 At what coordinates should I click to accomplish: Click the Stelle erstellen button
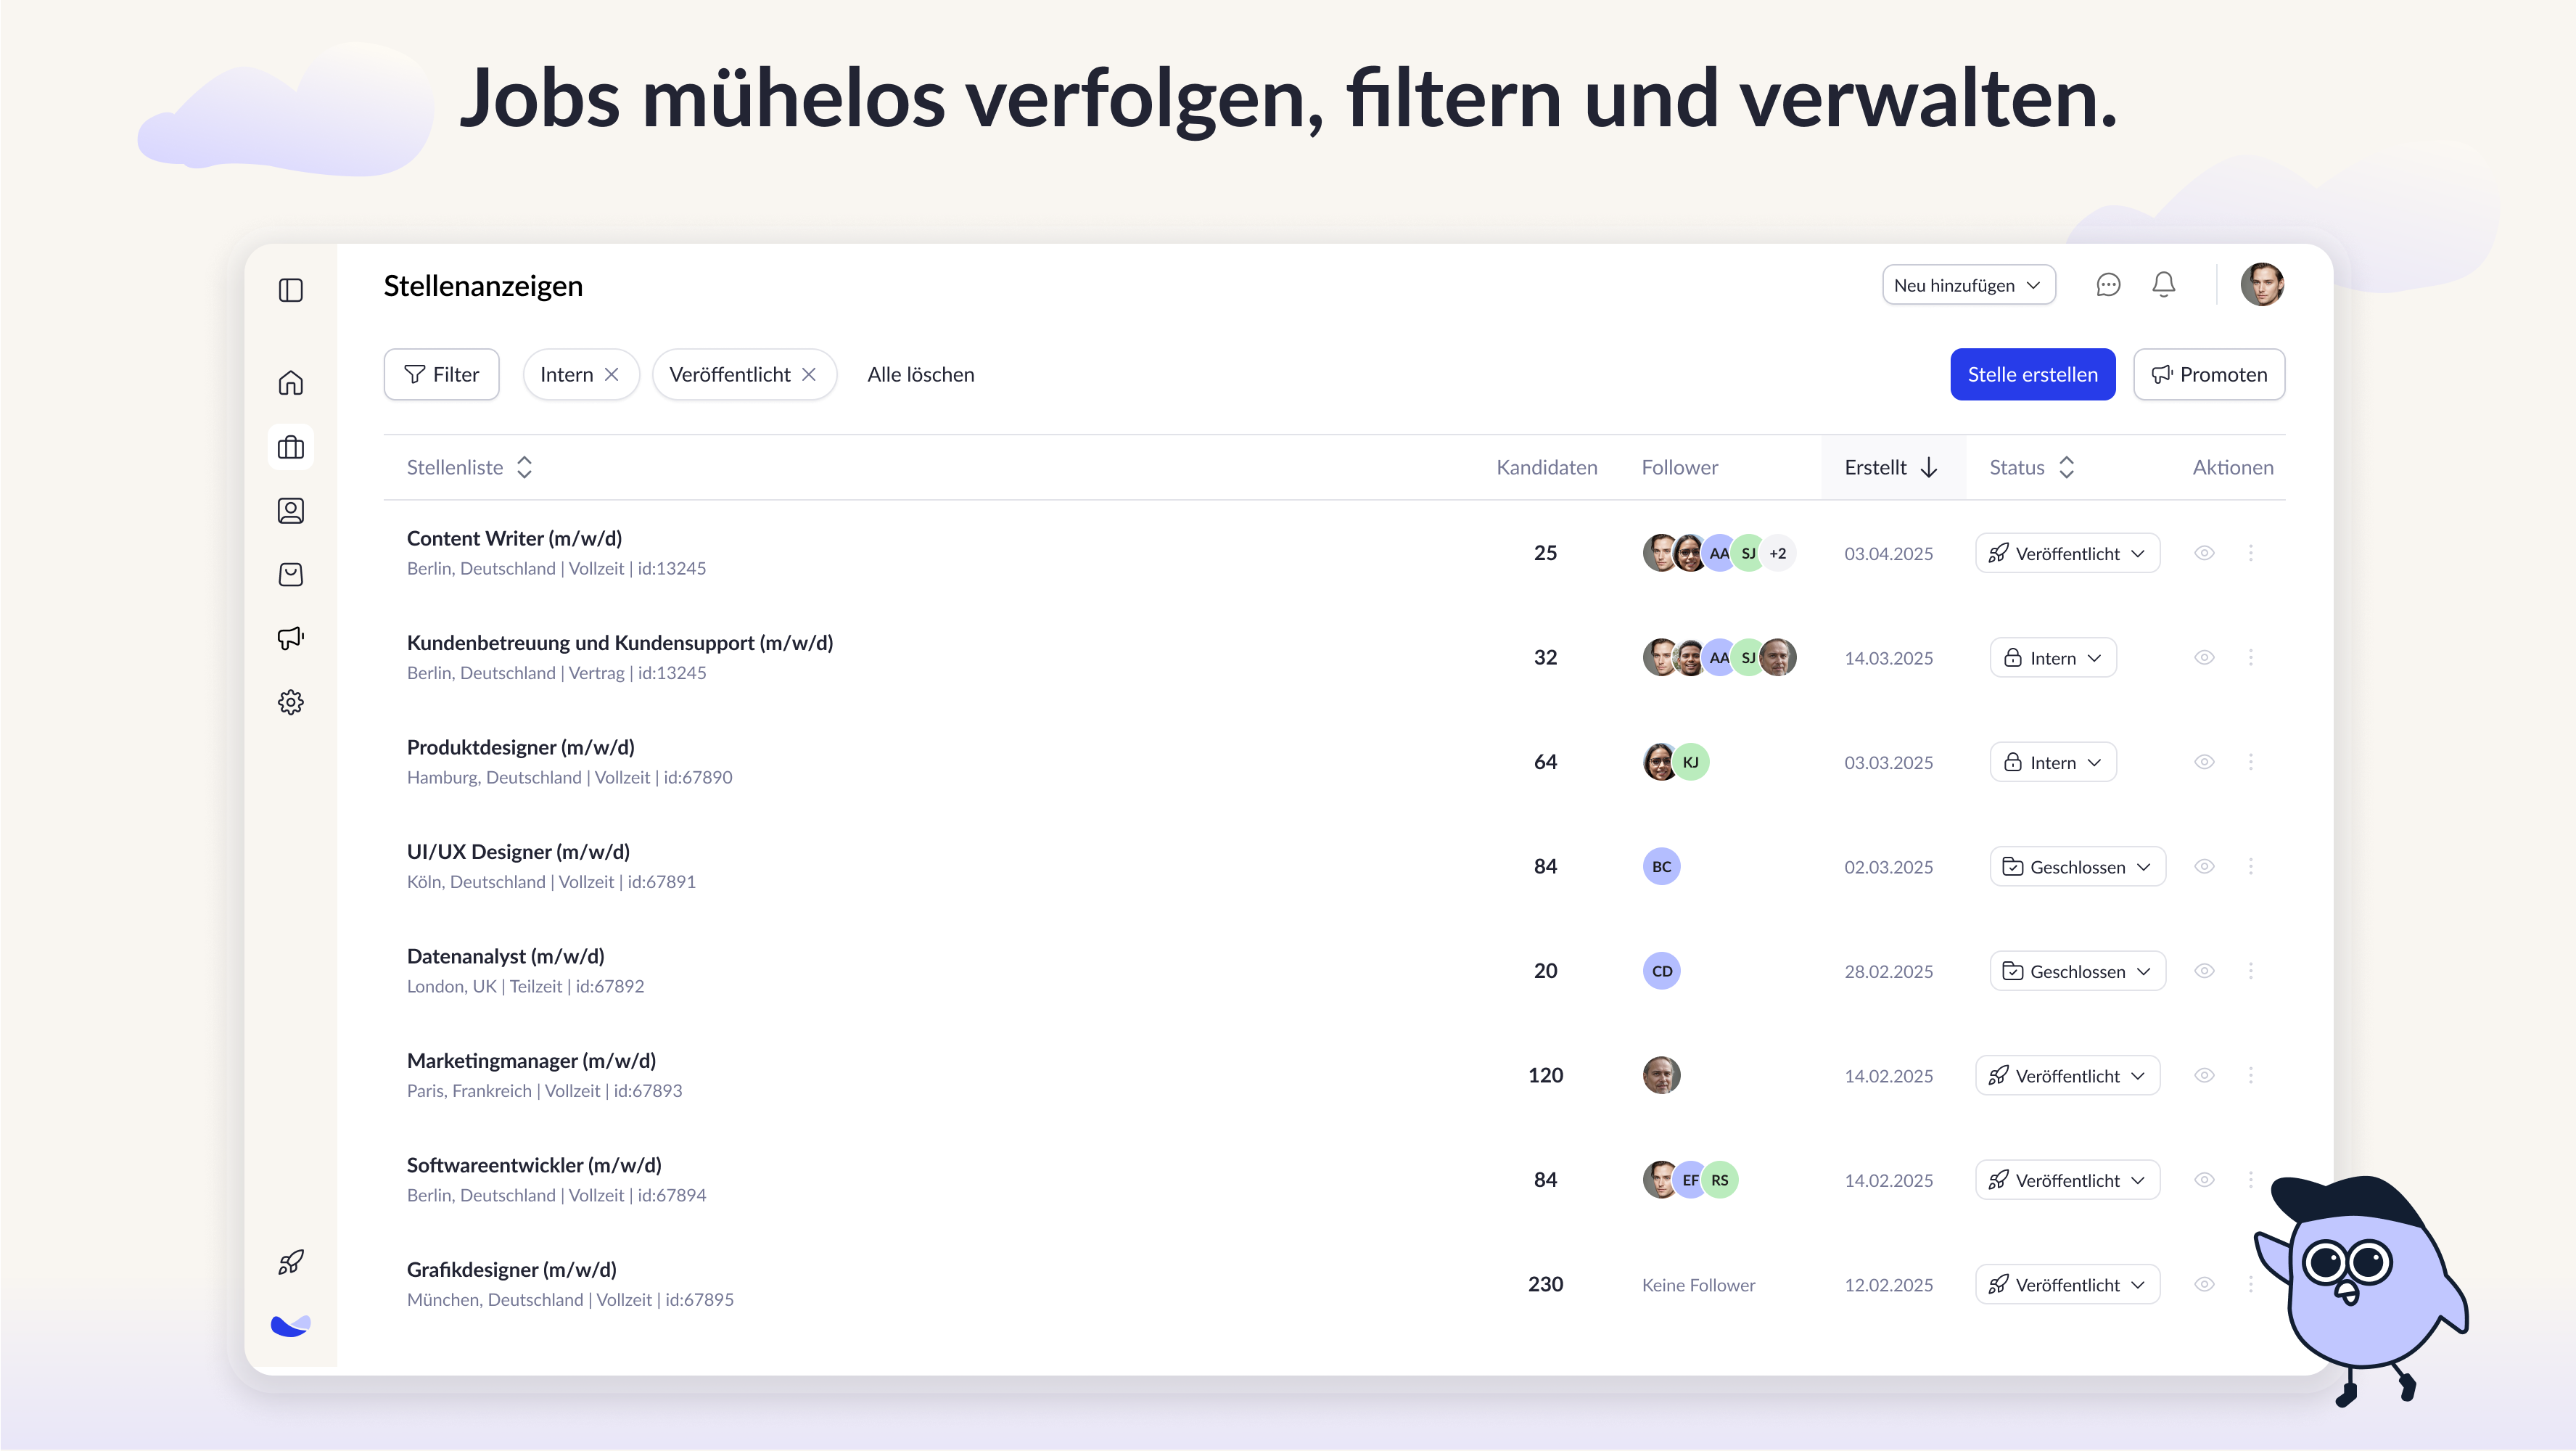2032,374
